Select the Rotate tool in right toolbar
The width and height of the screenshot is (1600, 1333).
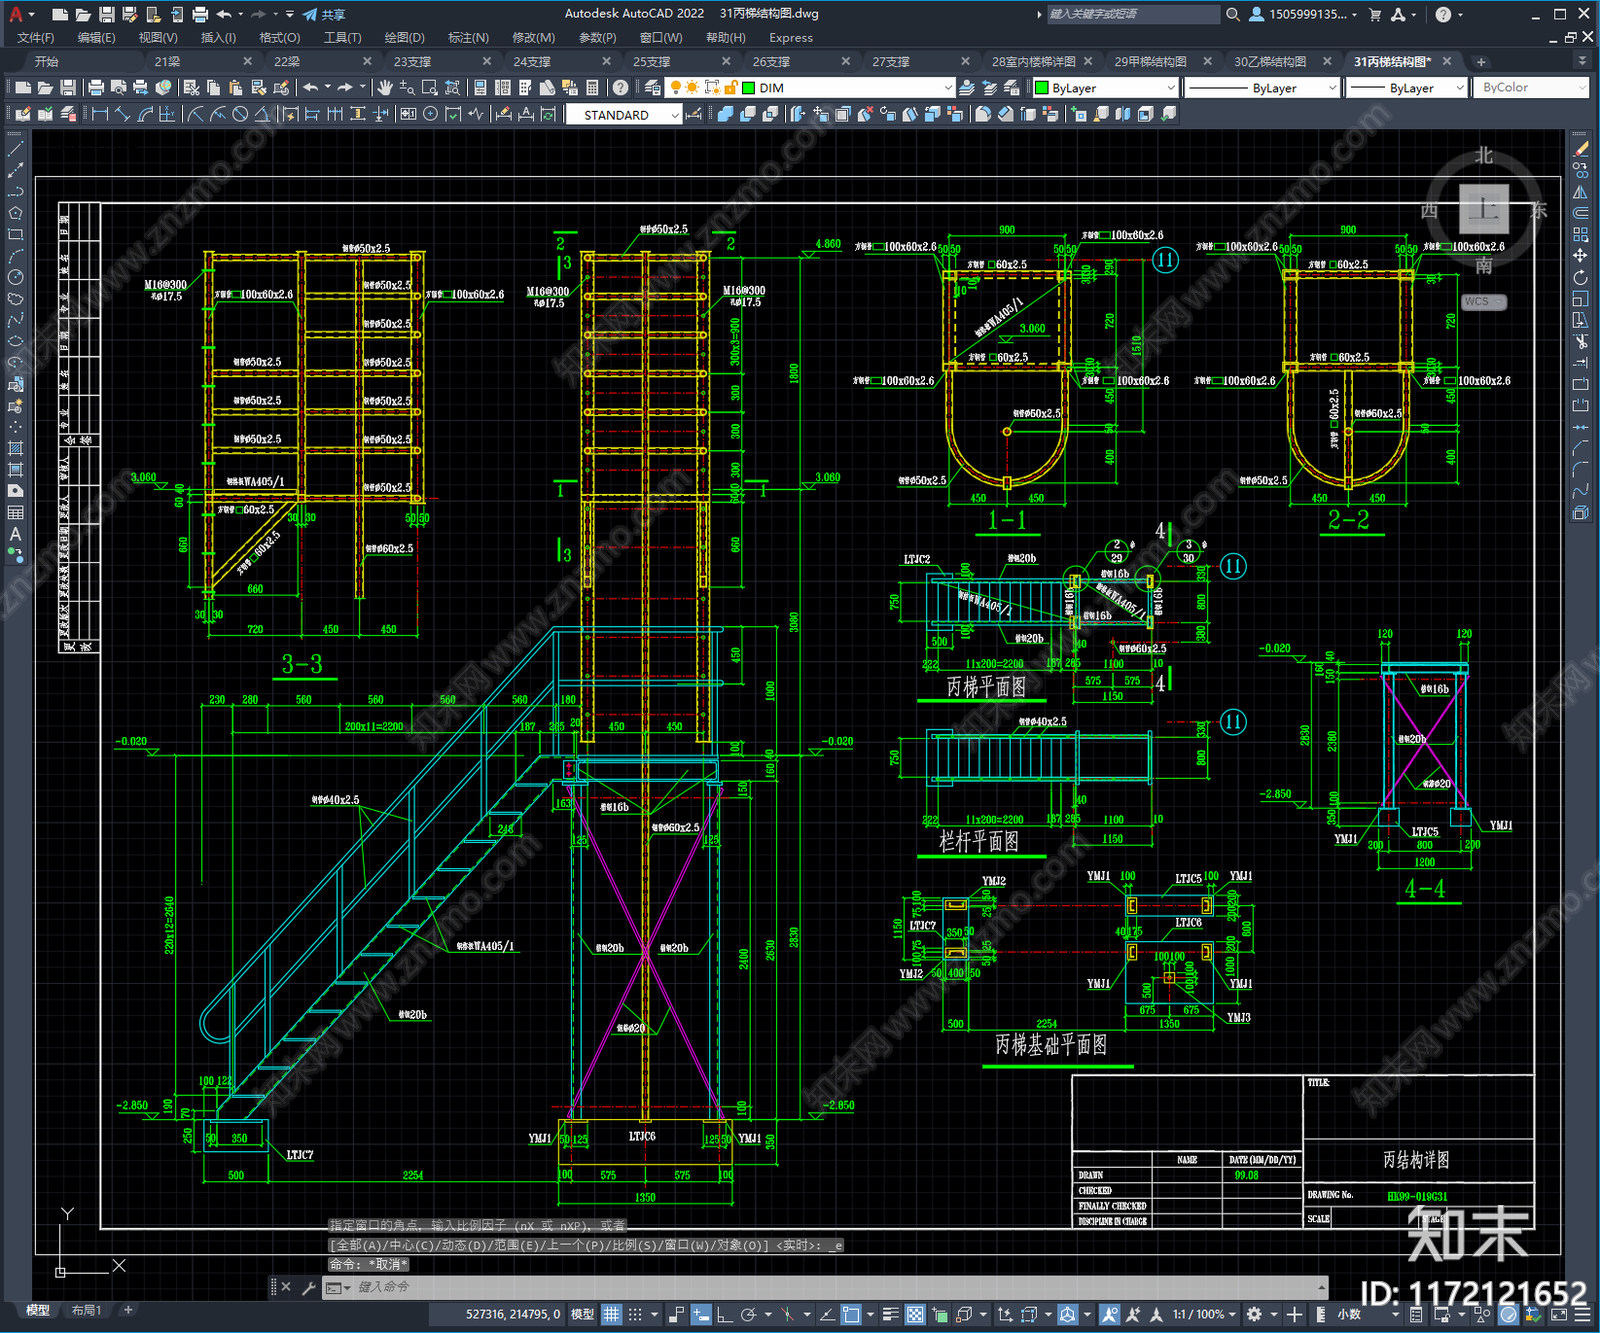click(1581, 277)
